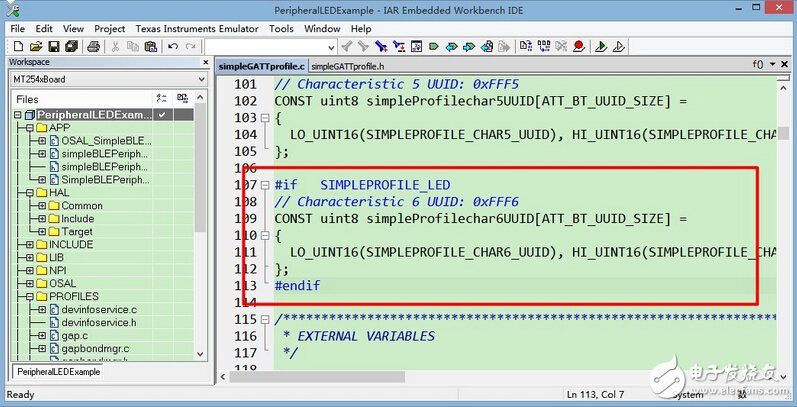This screenshot has width=797, height=407.
Task: Open the Edit menu
Action: point(44,28)
